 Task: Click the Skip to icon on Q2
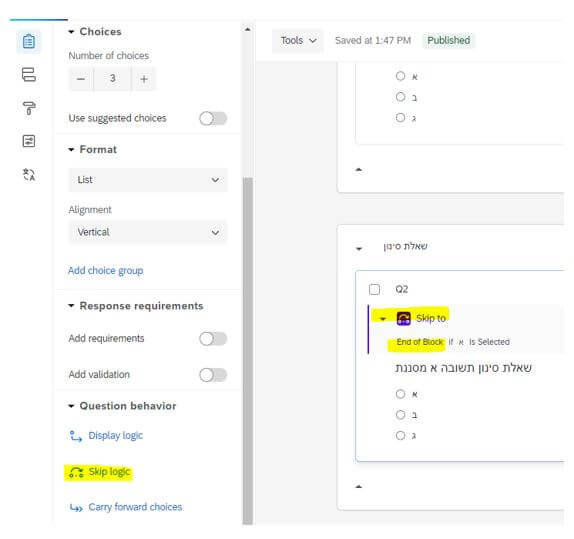click(x=403, y=318)
